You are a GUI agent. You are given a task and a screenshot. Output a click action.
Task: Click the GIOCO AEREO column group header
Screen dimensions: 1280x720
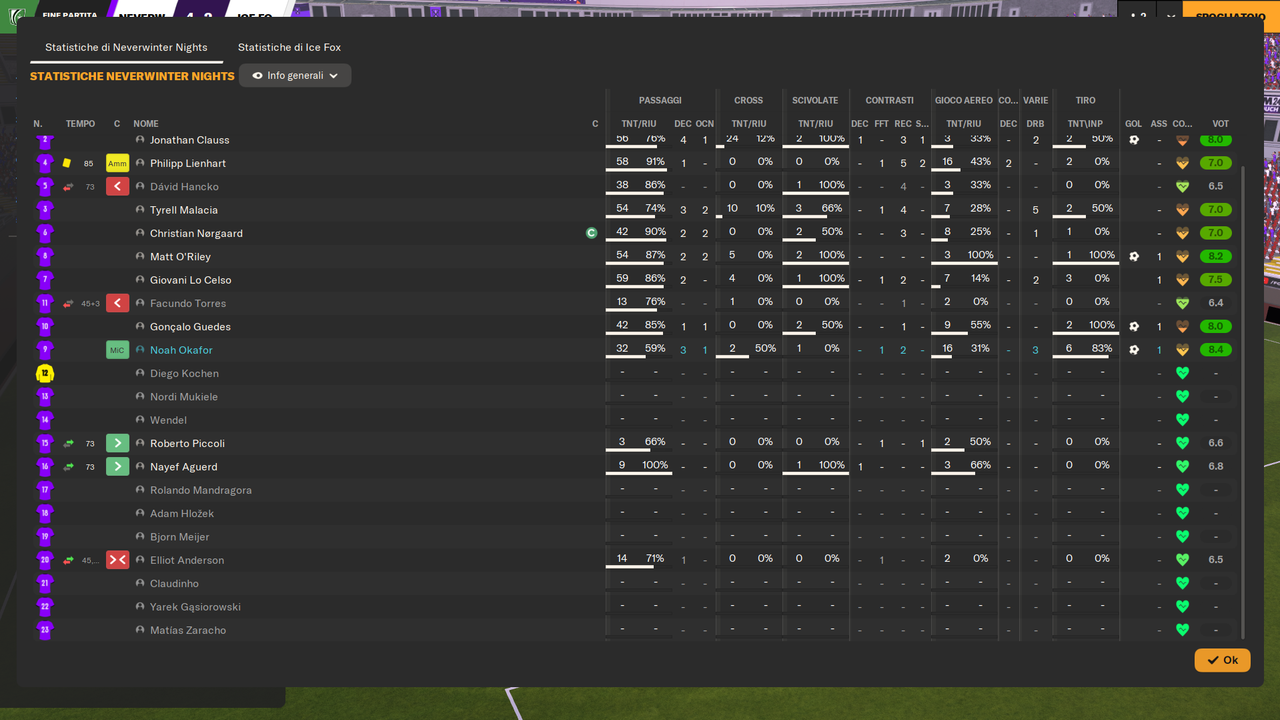964,101
